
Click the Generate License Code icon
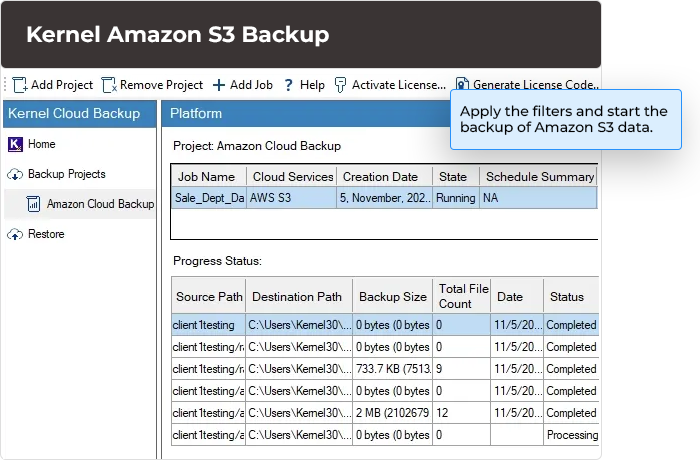462,84
